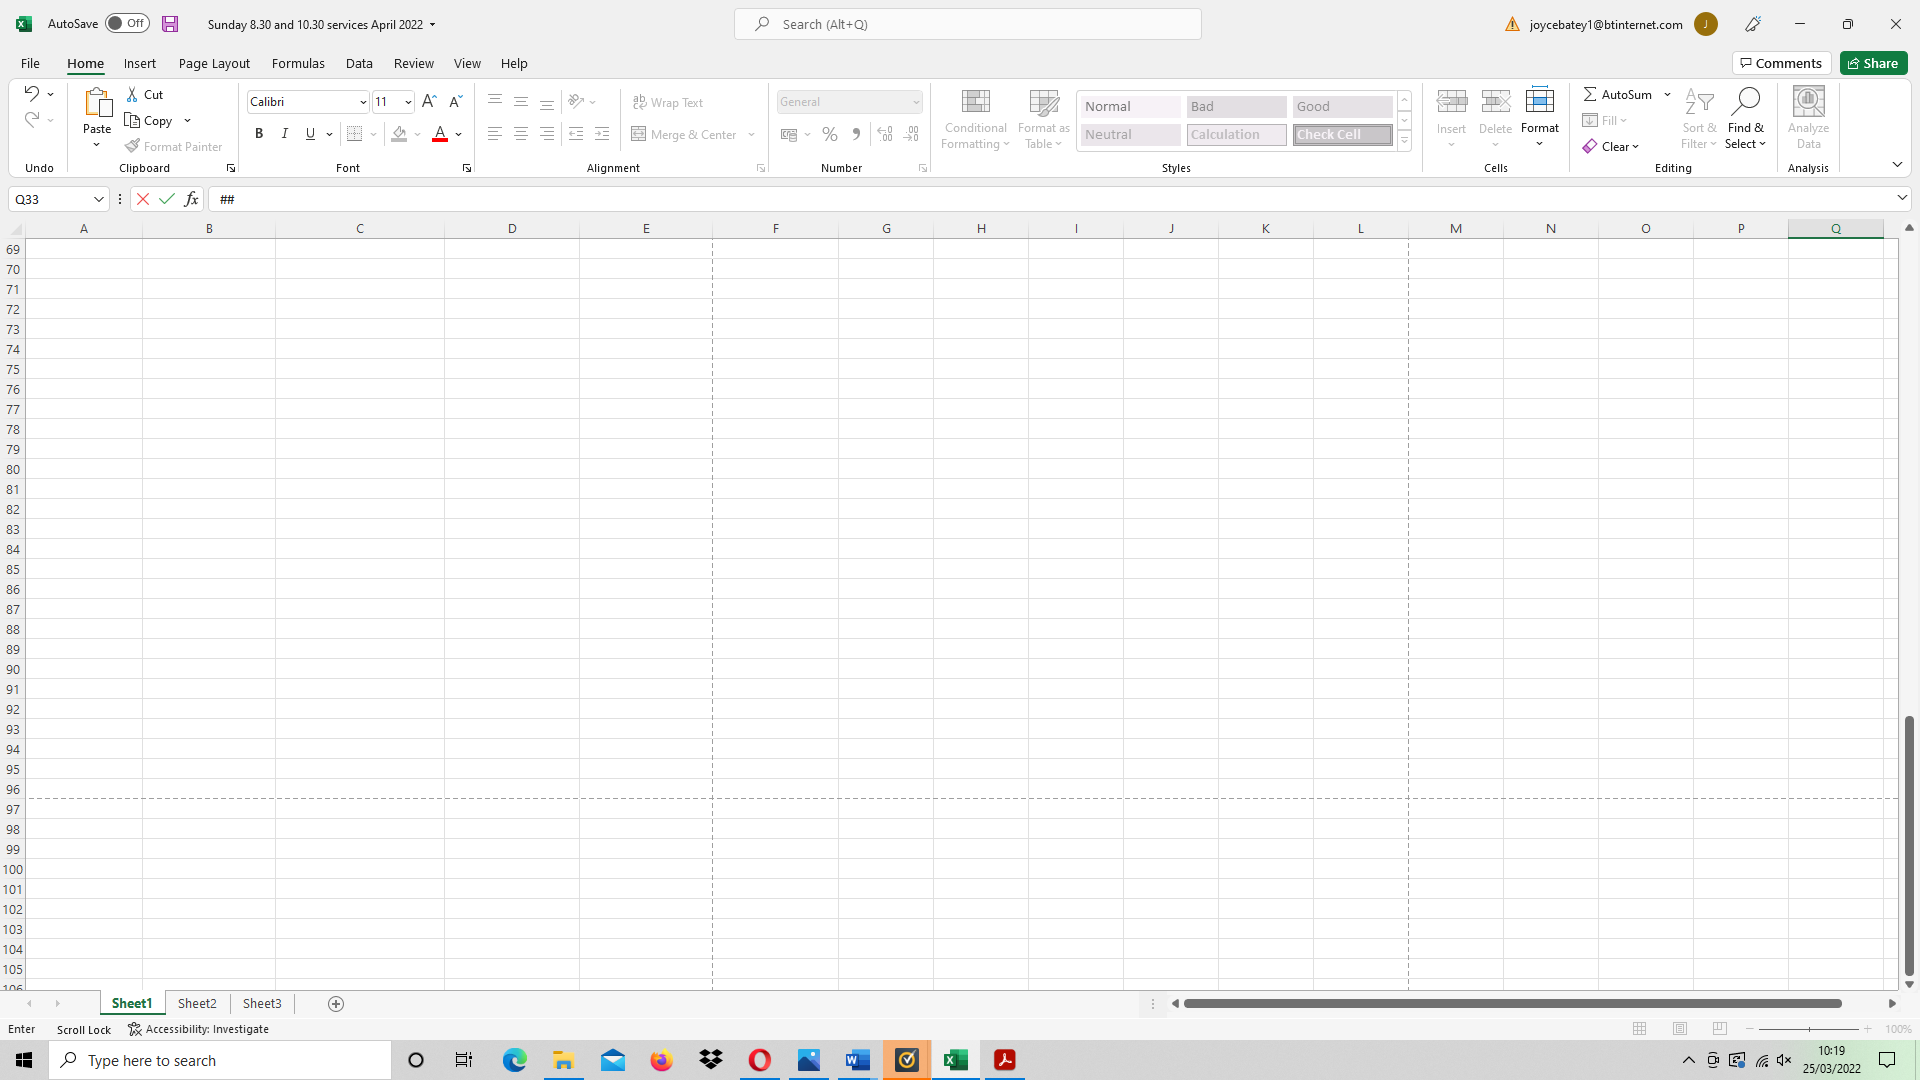Image resolution: width=1920 pixels, height=1080 pixels.
Task: Toggle the AutoSave switch
Action: [127, 24]
